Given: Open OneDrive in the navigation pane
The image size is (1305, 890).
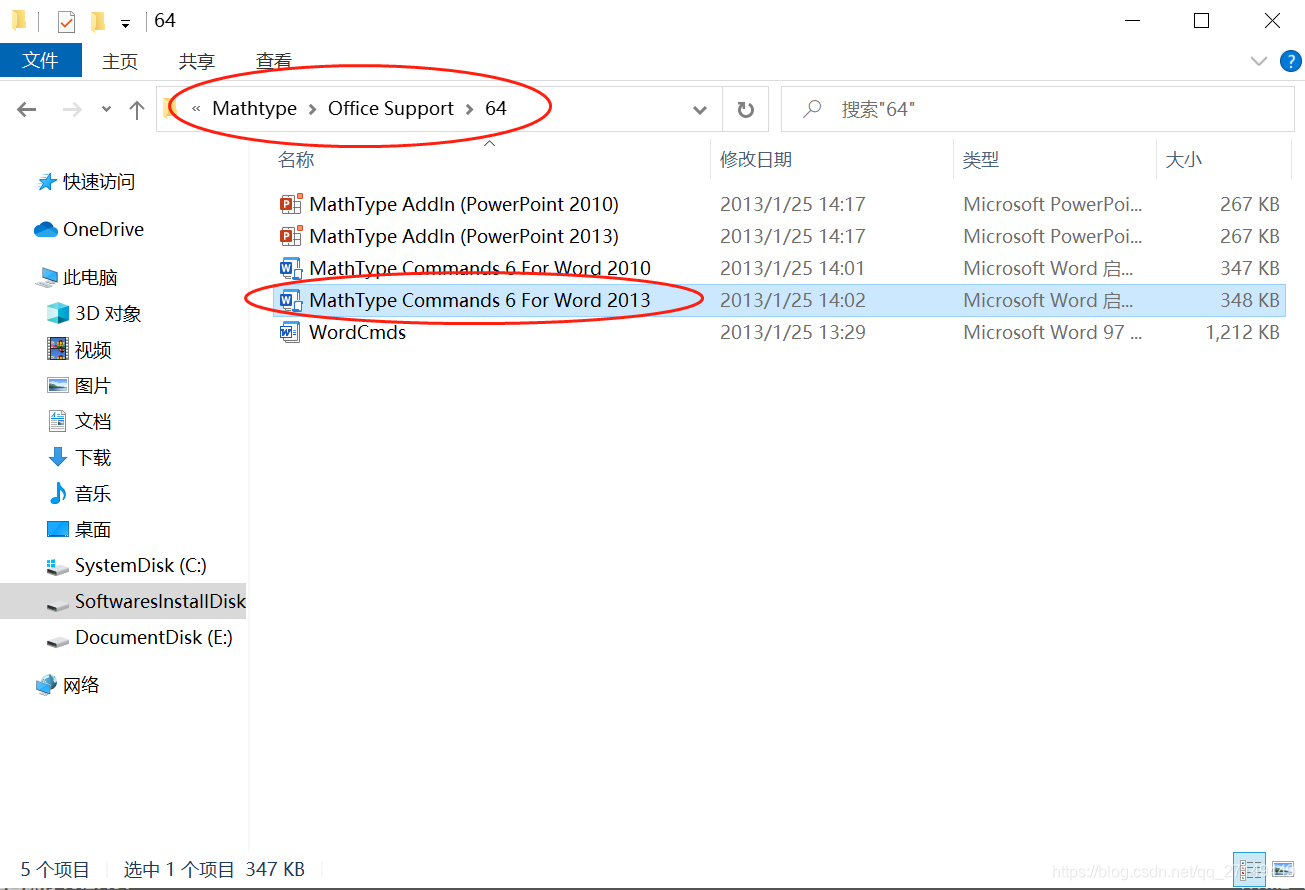Looking at the screenshot, I should pos(103,229).
